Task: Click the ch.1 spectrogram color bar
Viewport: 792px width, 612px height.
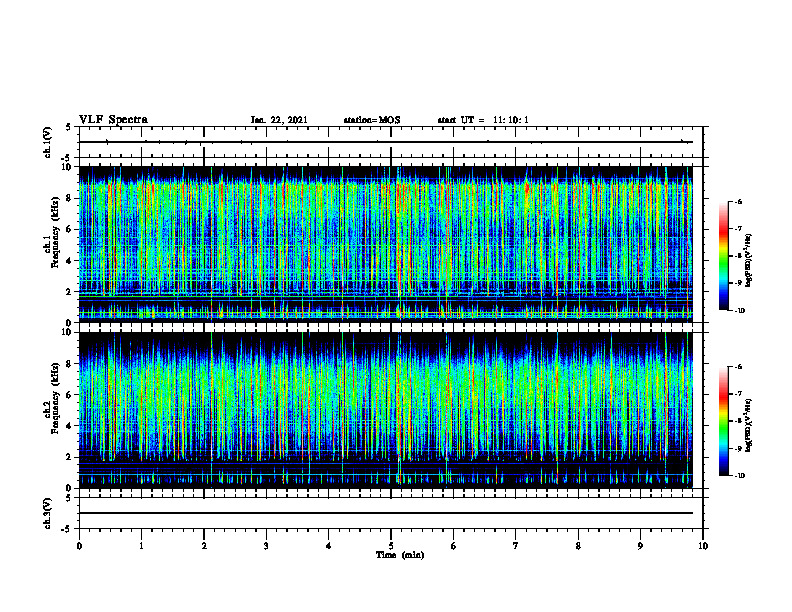Action: click(x=723, y=256)
